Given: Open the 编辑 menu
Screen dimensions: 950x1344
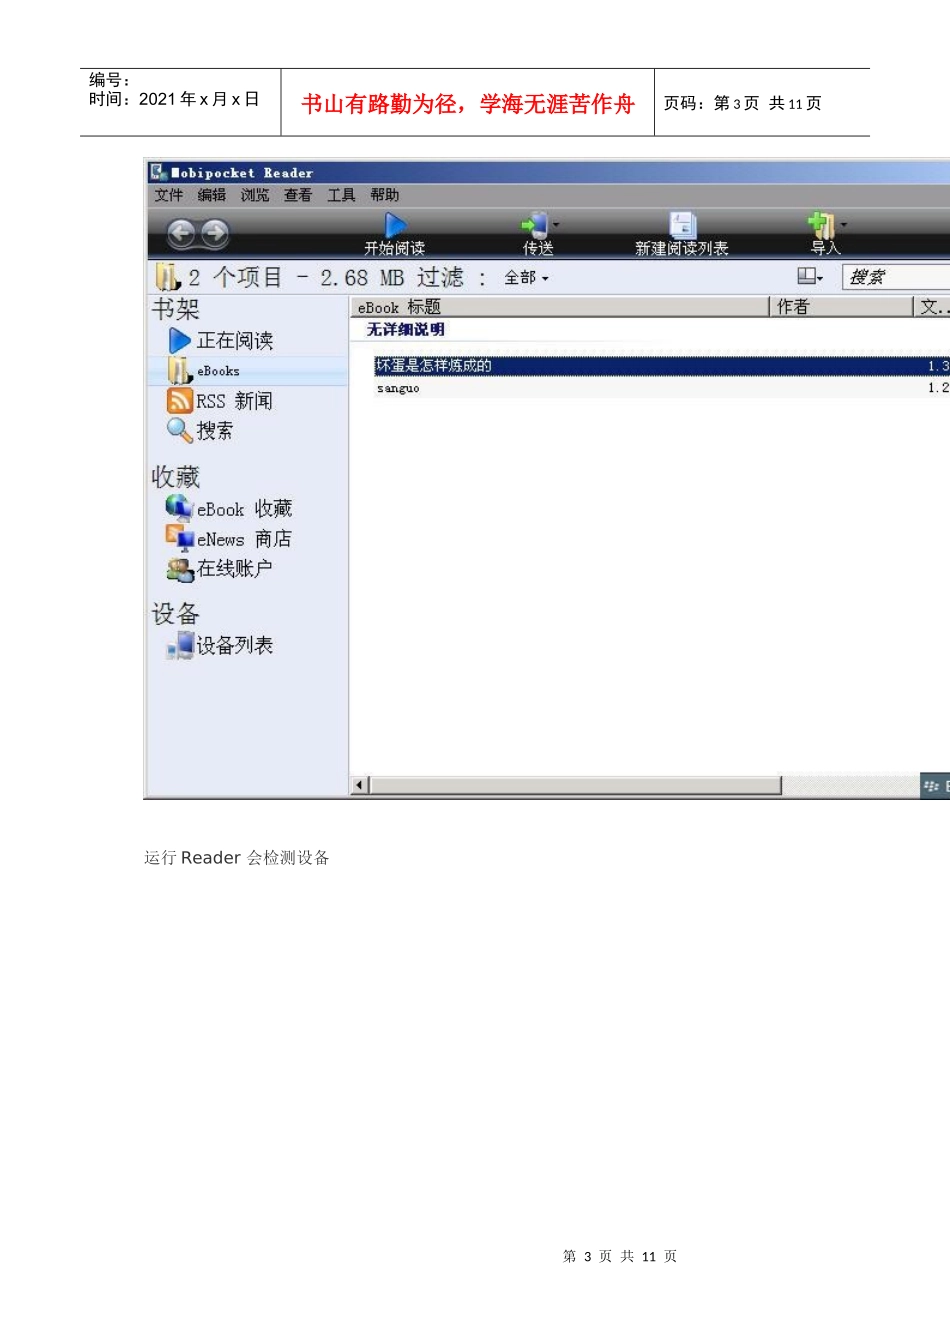Looking at the screenshot, I should click(x=212, y=195).
